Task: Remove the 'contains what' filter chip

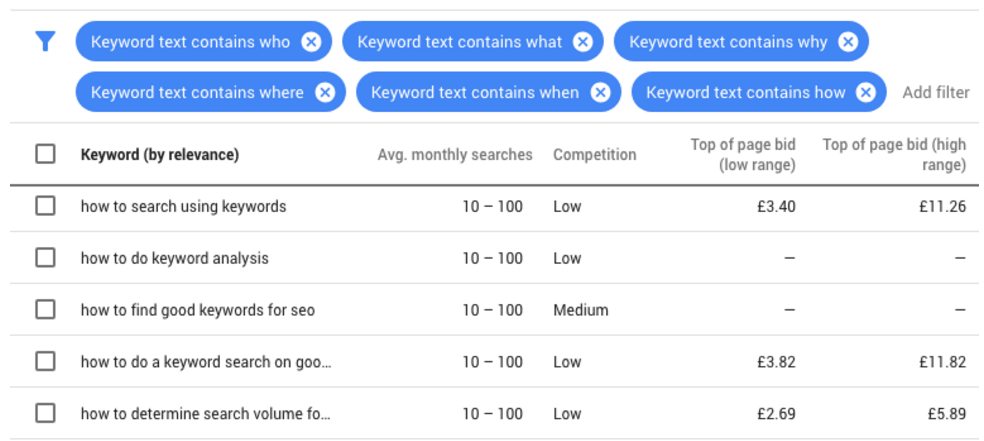Action: point(583,42)
